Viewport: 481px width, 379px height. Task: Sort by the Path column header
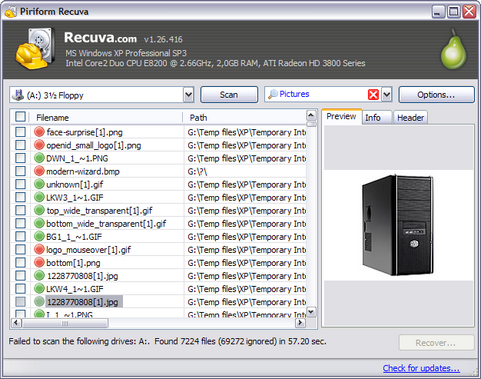coord(244,117)
